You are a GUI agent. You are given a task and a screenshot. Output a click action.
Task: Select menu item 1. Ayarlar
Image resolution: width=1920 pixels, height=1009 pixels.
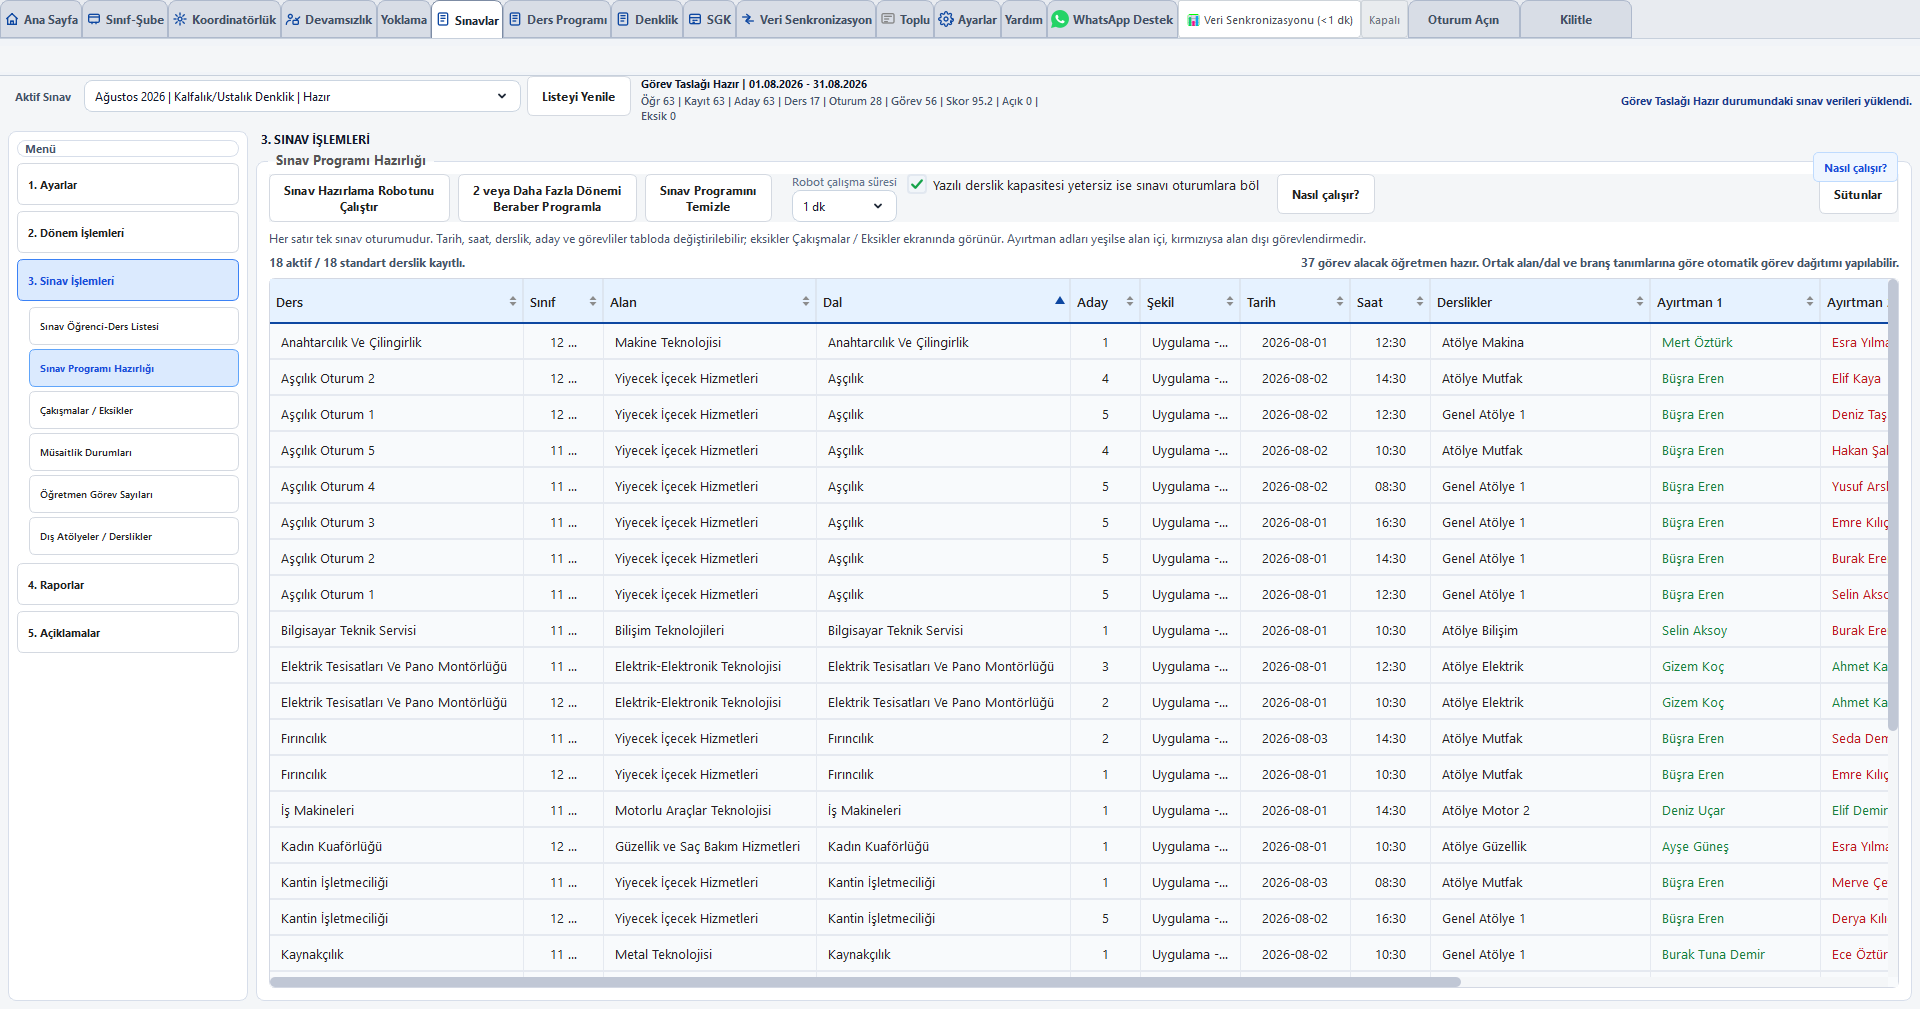click(x=128, y=185)
